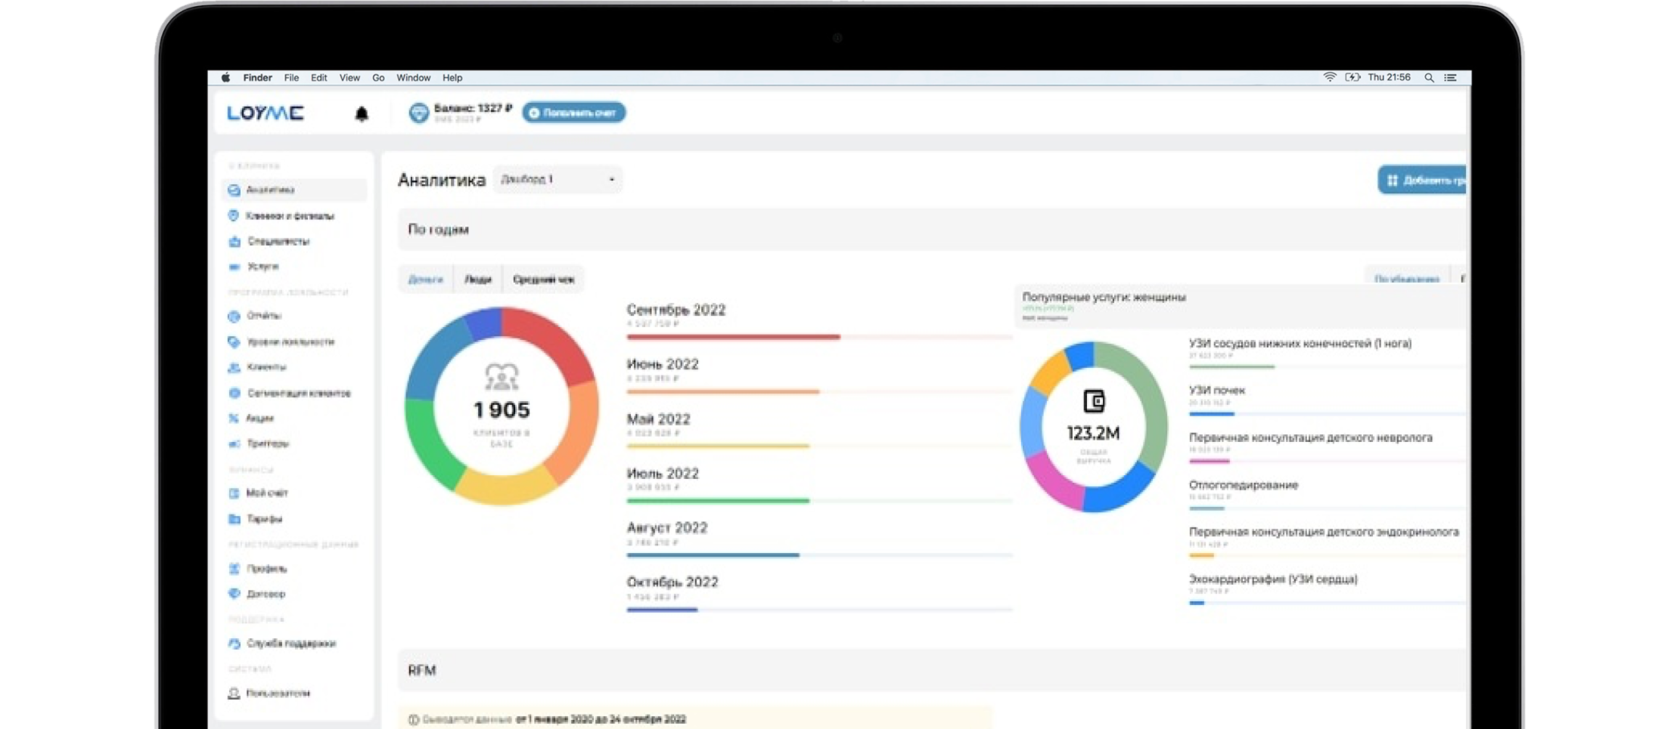Click the Пополнить счет button
This screenshot has width=1680, height=729.
tap(574, 113)
